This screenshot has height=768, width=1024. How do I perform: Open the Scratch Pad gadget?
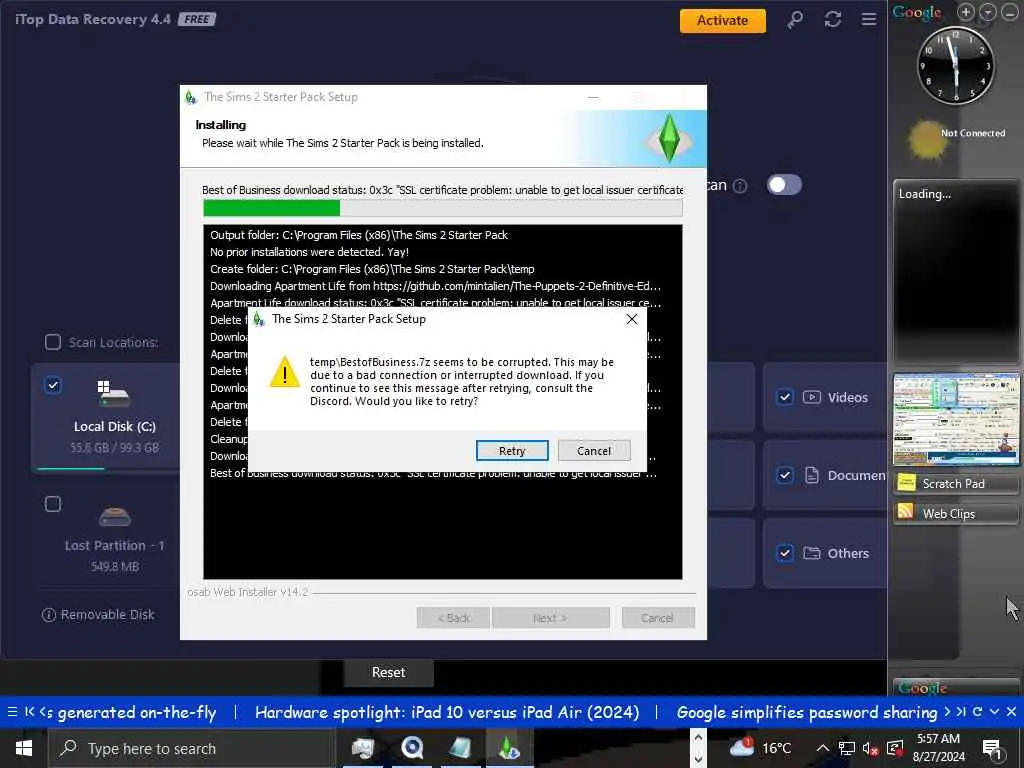(956, 483)
